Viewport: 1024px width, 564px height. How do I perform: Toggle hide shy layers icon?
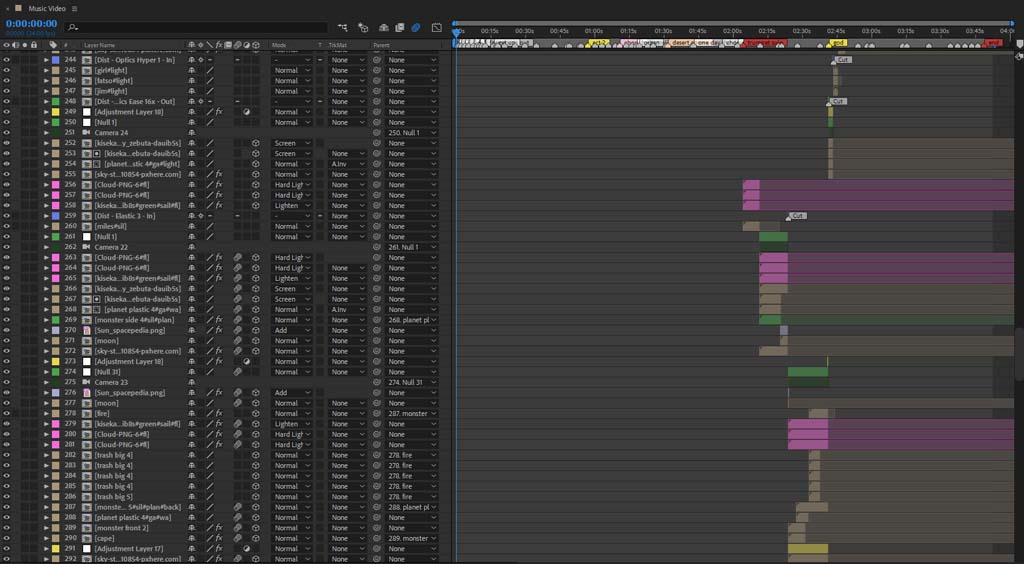[x=384, y=27]
